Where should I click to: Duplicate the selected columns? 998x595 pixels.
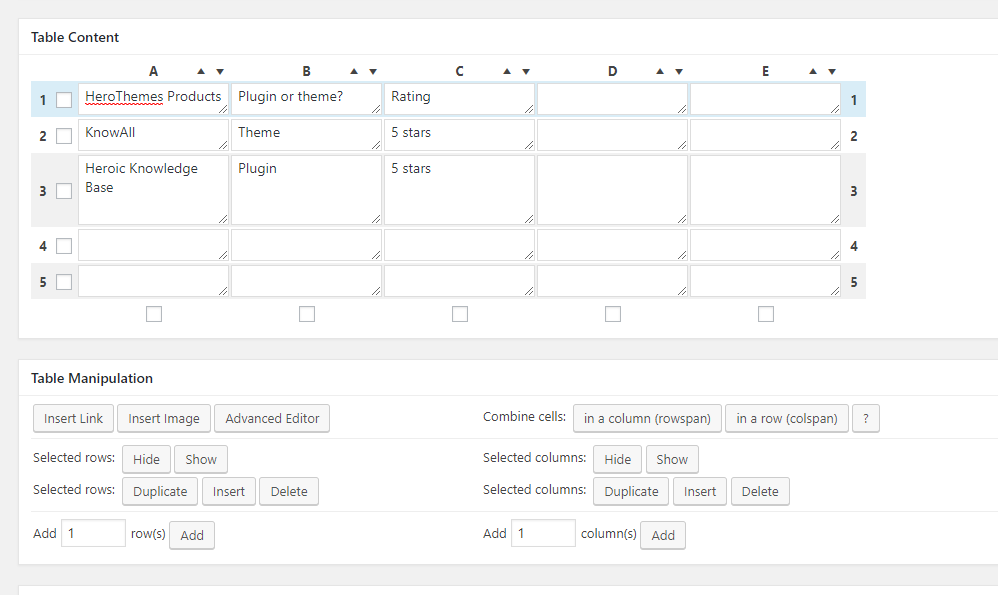coord(631,491)
